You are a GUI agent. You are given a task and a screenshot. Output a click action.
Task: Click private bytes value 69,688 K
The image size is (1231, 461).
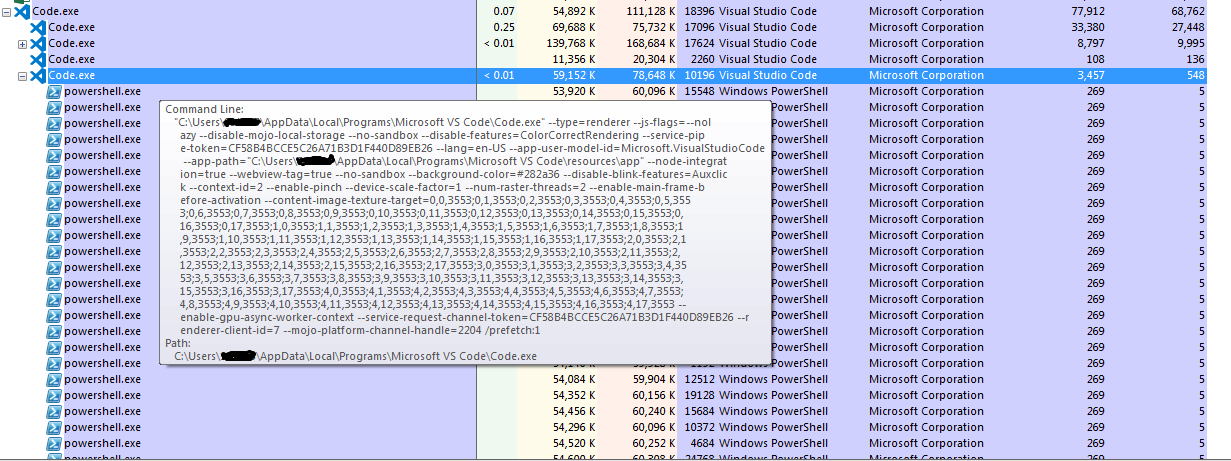coord(573,27)
